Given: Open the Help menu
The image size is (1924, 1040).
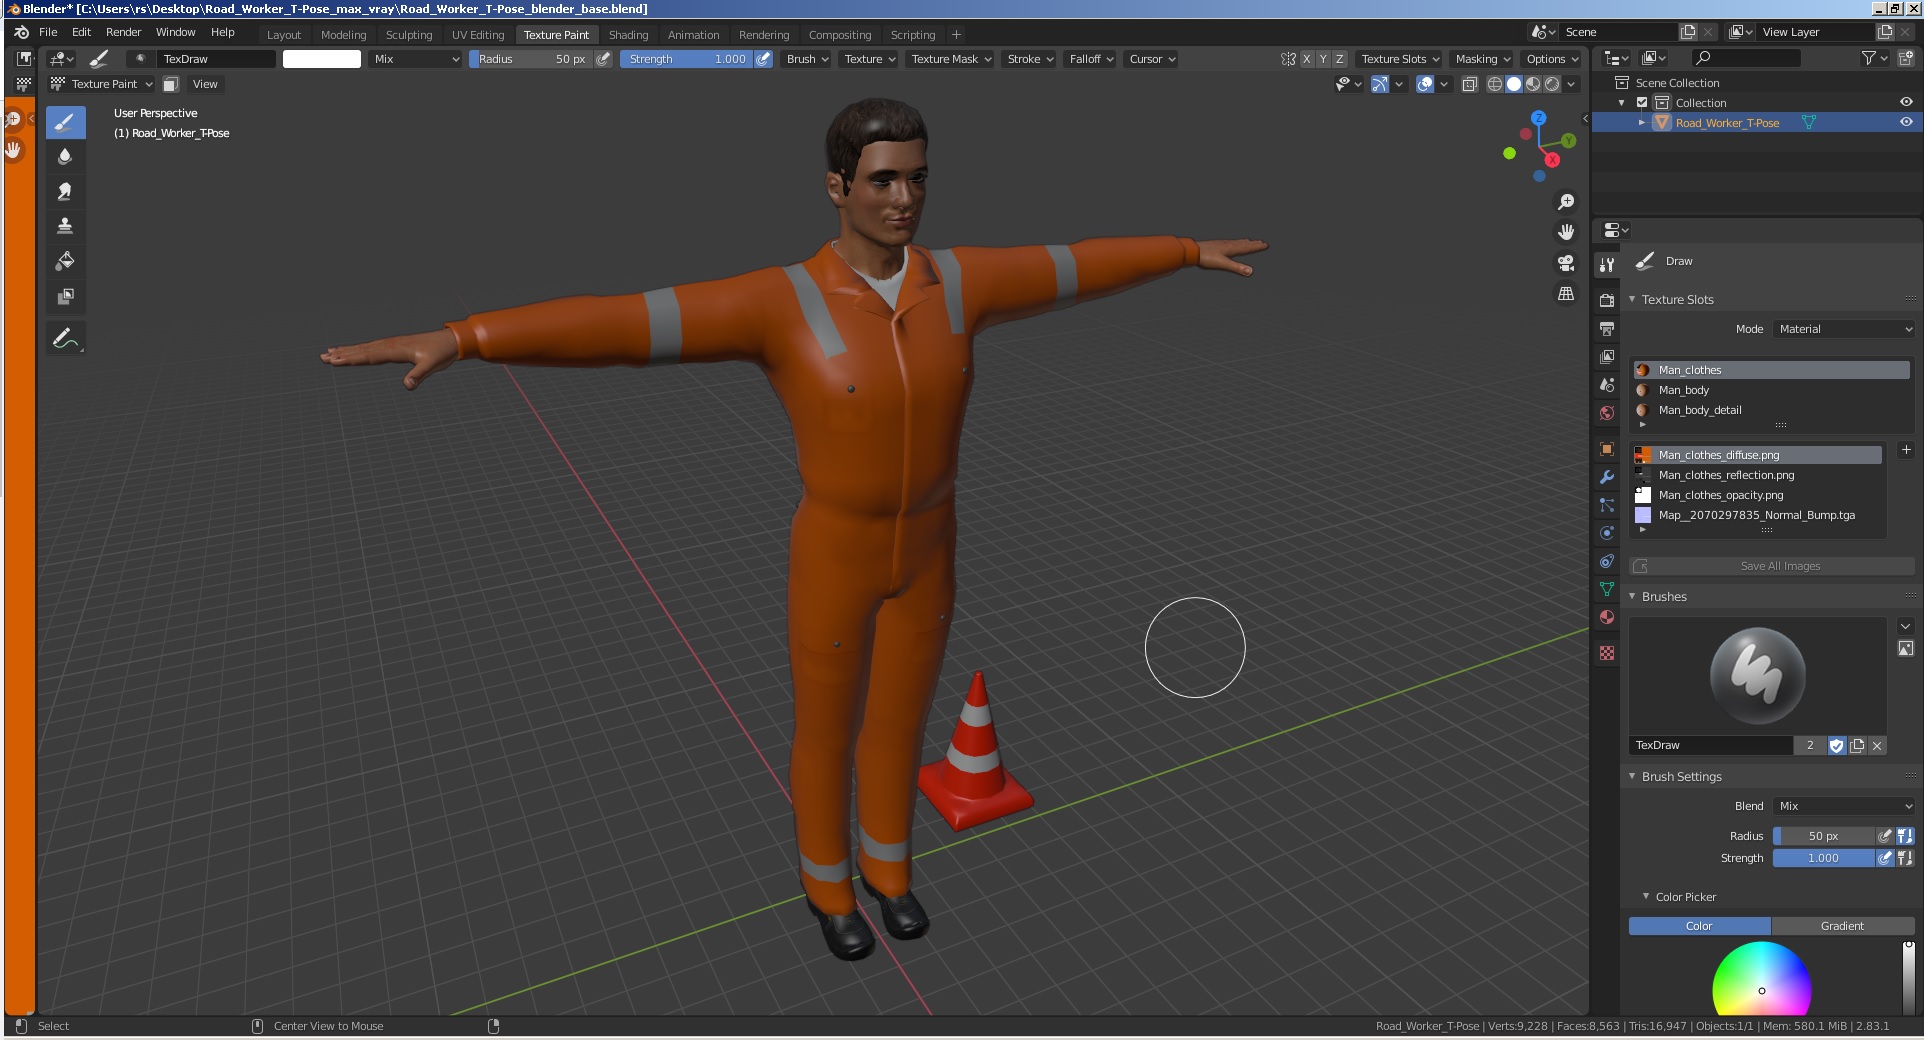Looking at the screenshot, I should pyautogui.click(x=223, y=32).
